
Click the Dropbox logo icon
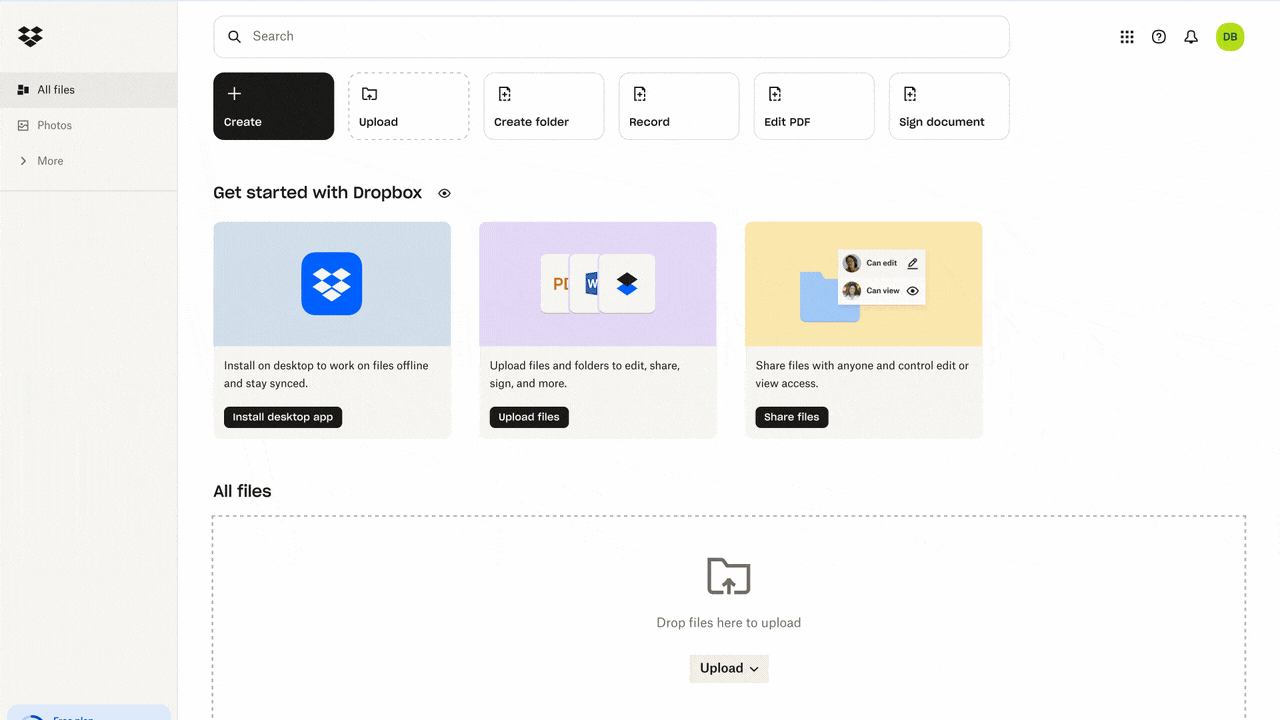pos(30,37)
